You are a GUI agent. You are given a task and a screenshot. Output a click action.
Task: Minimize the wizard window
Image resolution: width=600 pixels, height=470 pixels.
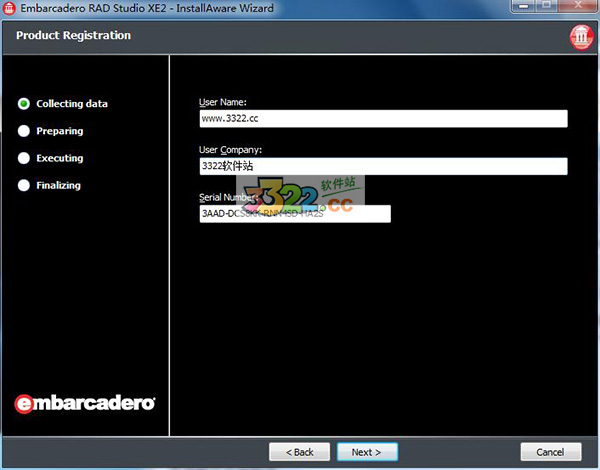pos(523,6)
